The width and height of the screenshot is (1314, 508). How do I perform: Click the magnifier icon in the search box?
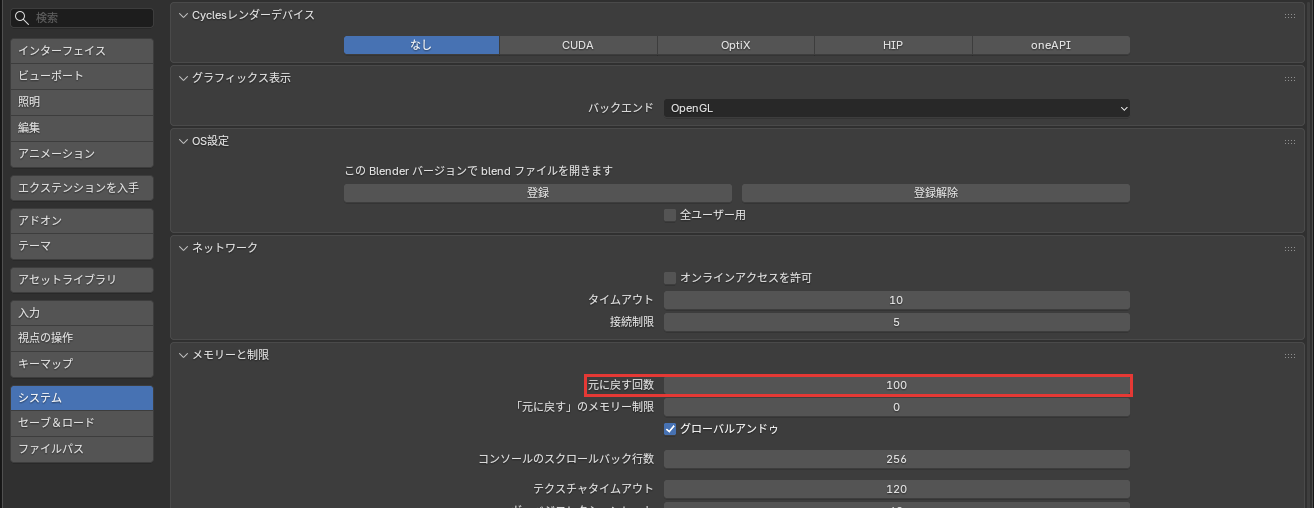pos(22,18)
